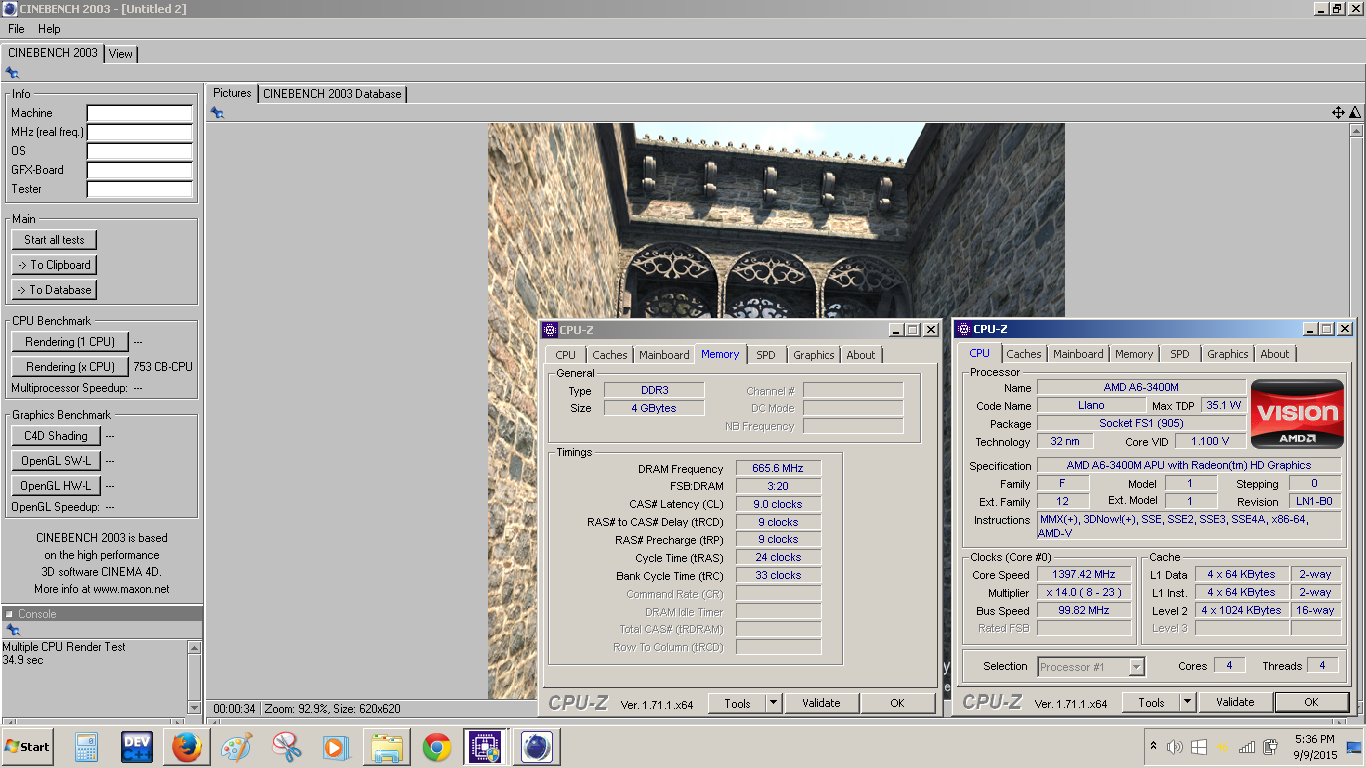Open SPD tab in Memory CPU-Z window

coord(765,355)
